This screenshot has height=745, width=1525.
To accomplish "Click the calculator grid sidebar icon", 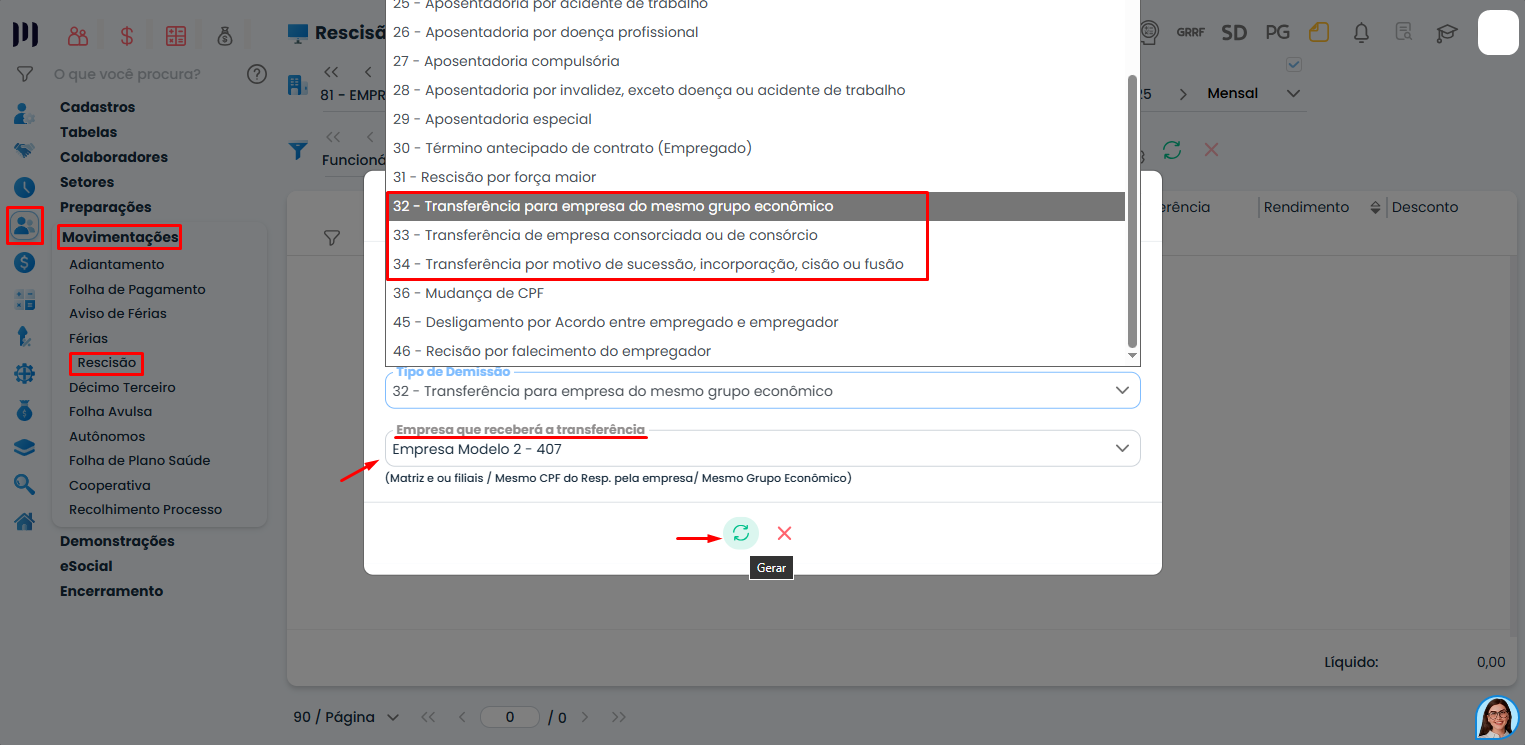I will pos(24,300).
